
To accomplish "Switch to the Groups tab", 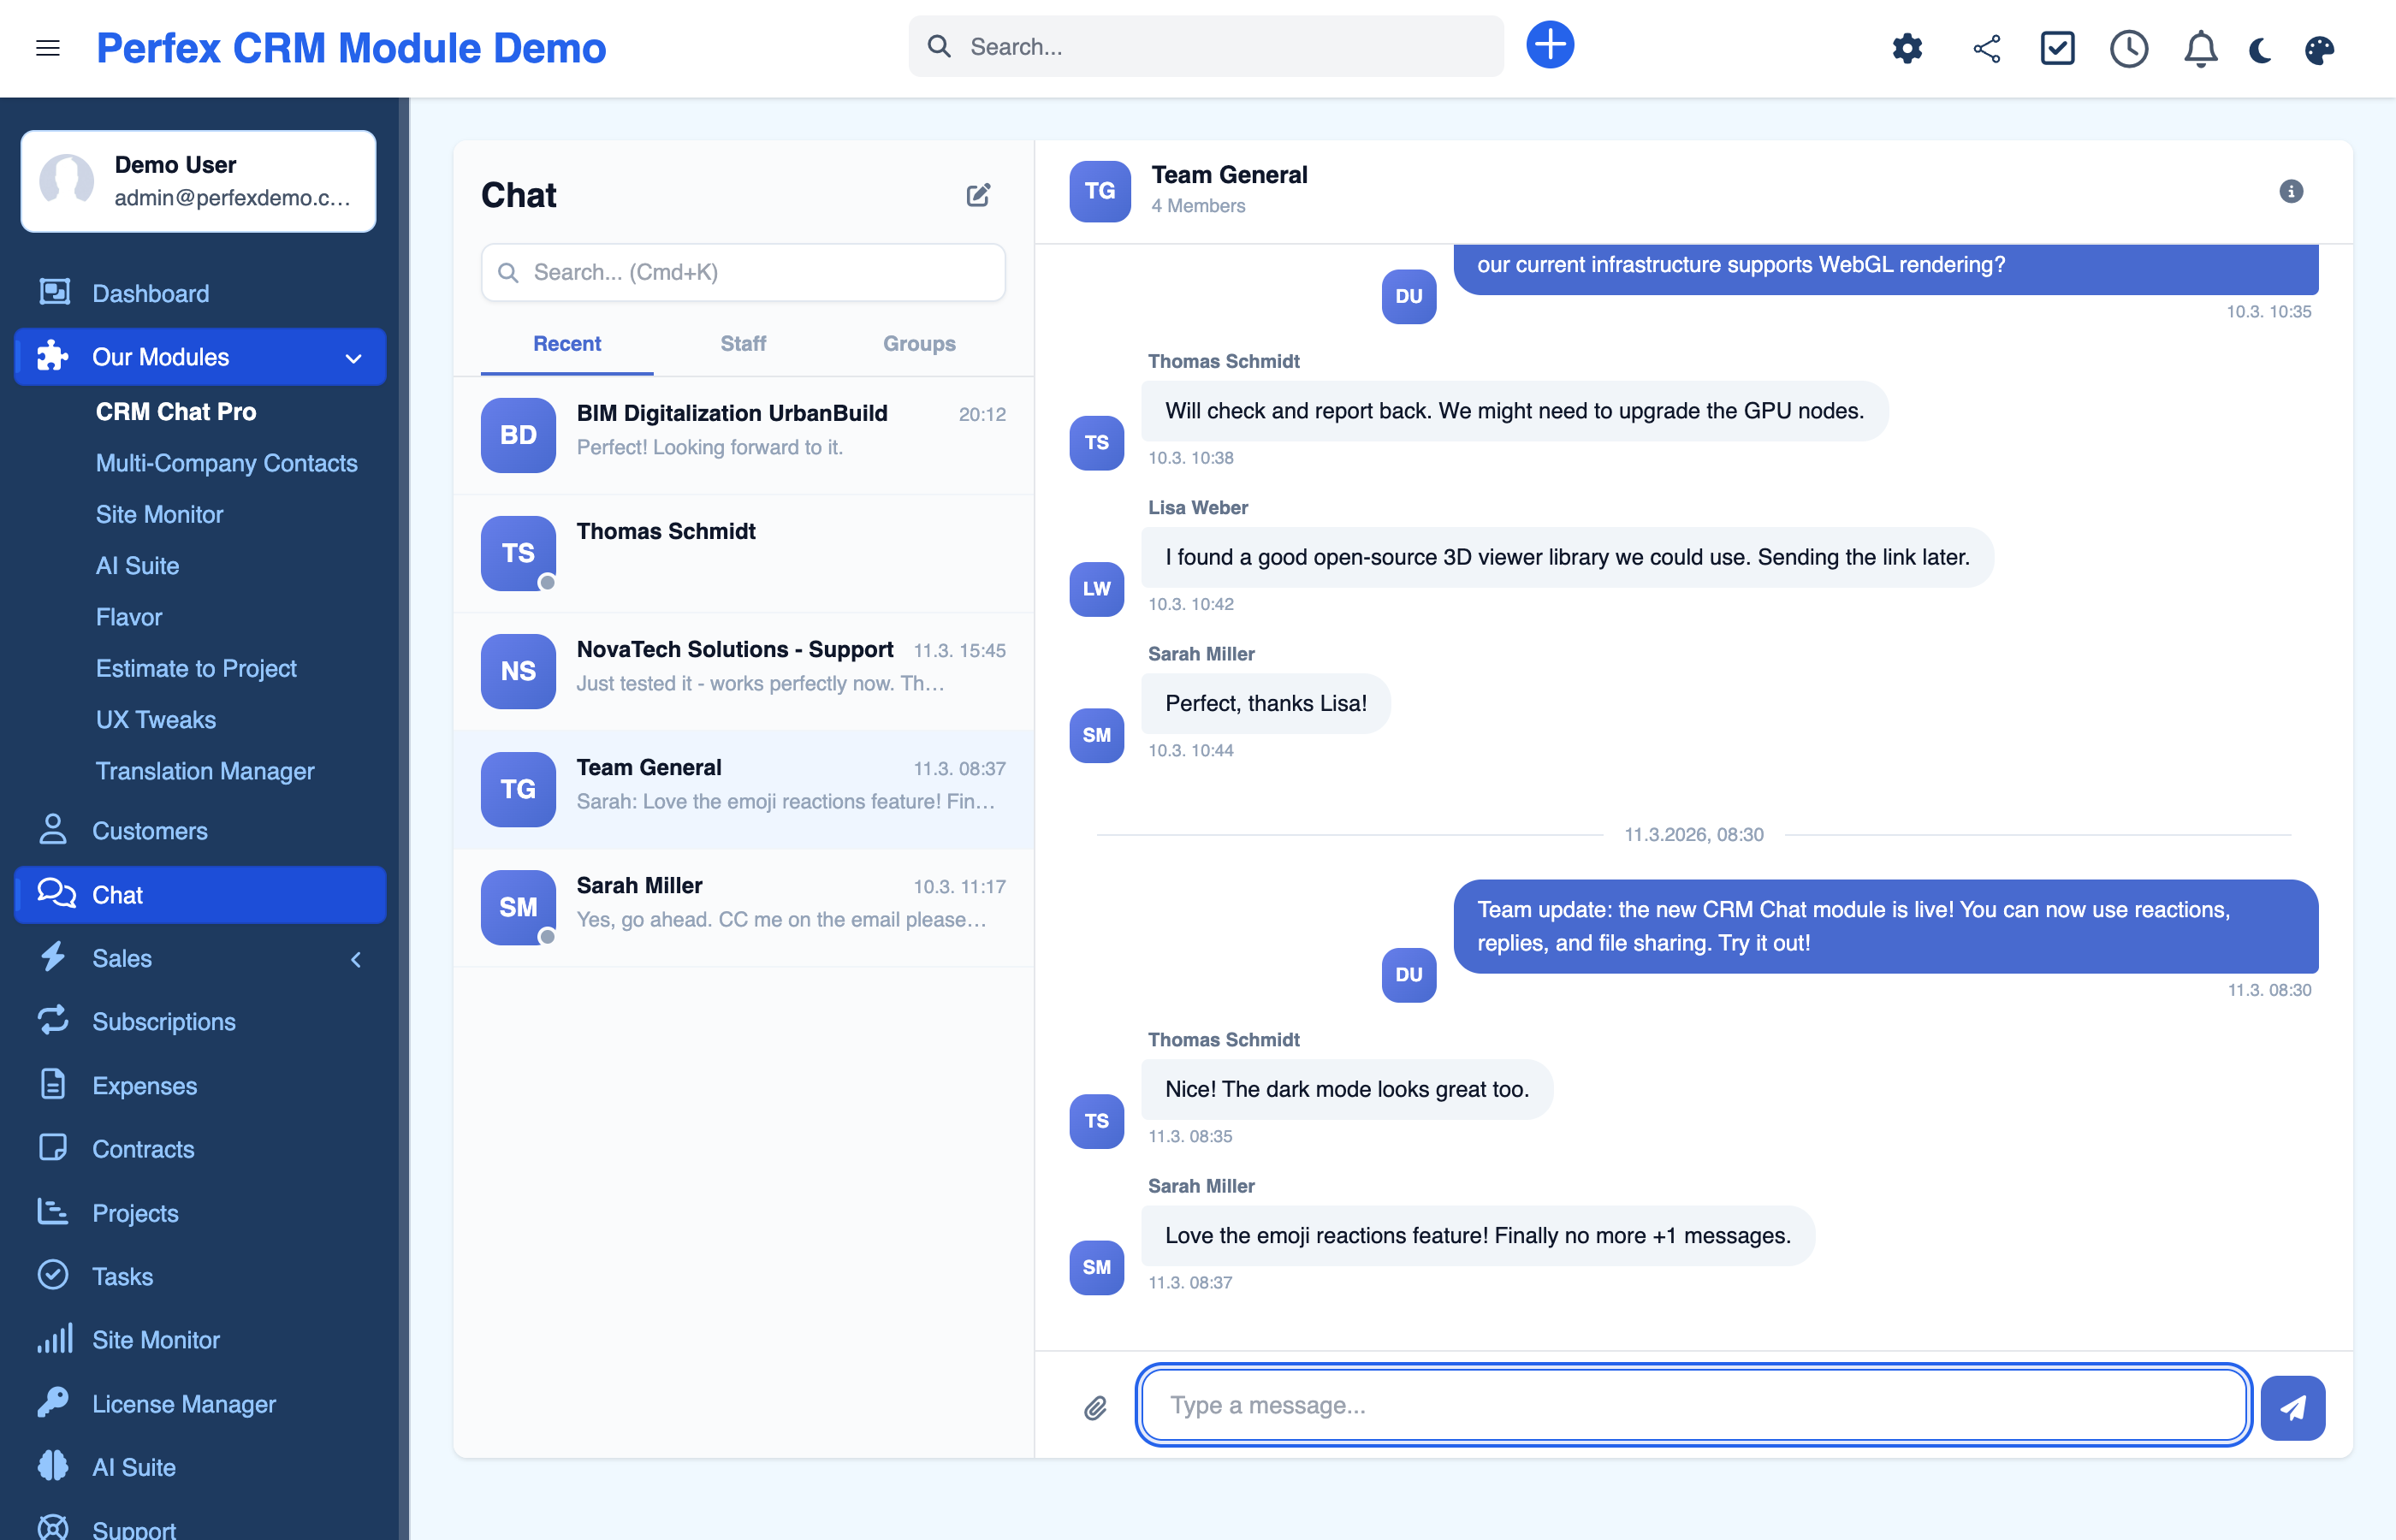I will [x=918, y=343].
